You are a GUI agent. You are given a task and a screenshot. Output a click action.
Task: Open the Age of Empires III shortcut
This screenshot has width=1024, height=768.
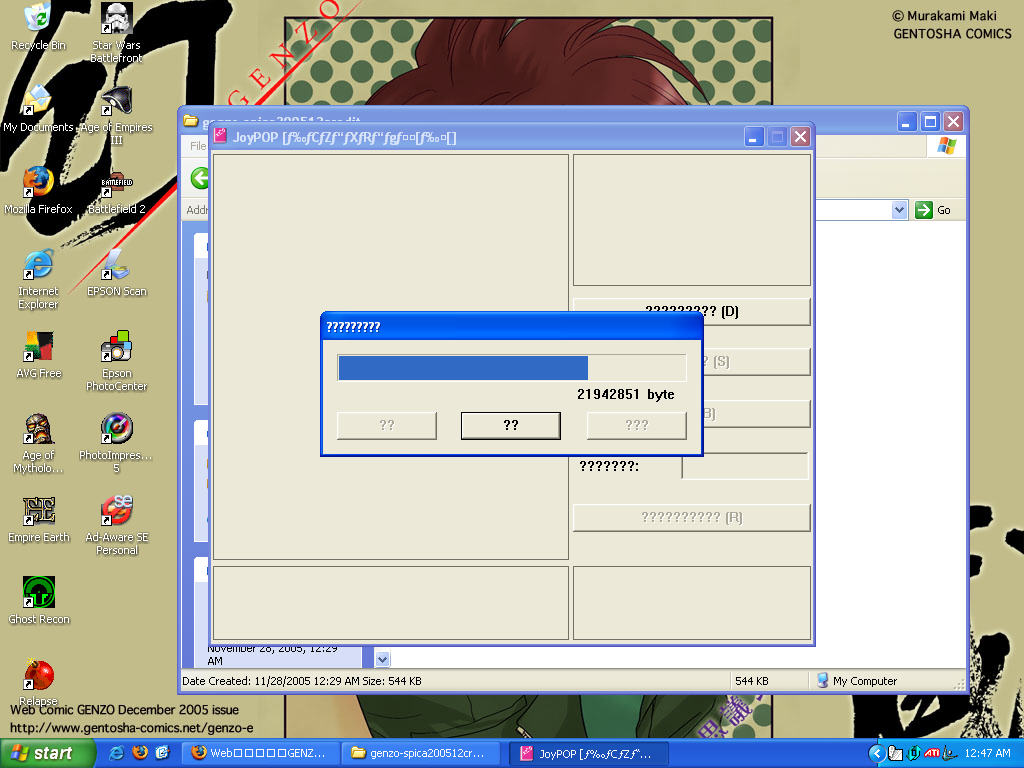coord(117,103)
